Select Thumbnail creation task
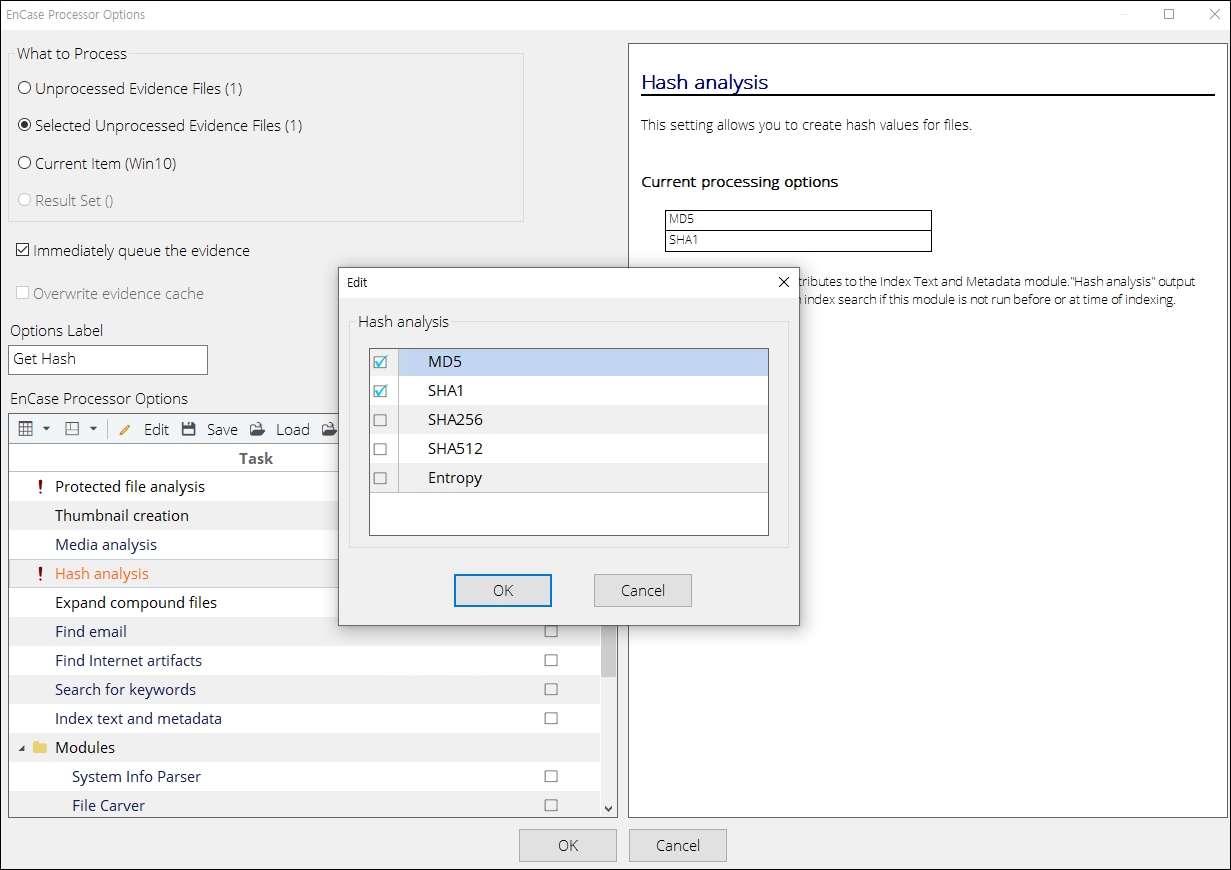Image resolution: width=1231 pixels, height=870 pixels. click(122, 516)
